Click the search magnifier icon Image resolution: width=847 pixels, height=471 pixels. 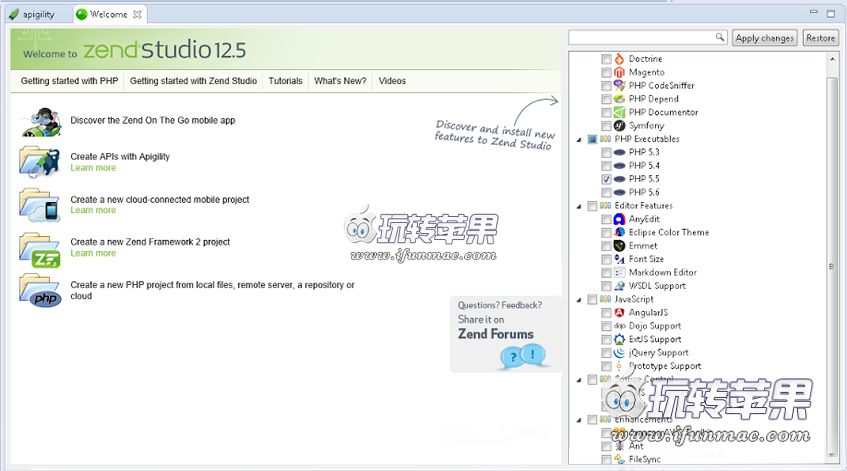pos(720,37)
